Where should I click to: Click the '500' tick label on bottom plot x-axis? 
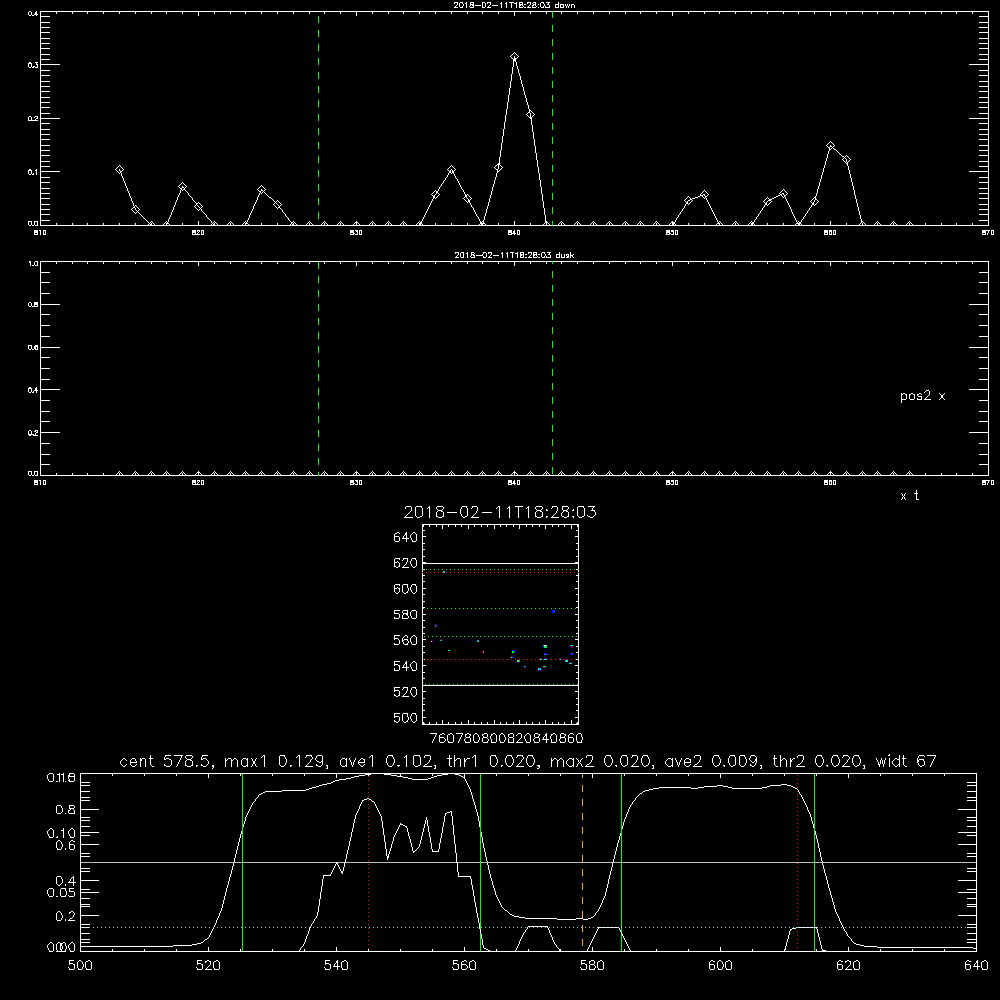pyautogui.click(x=80, y=966)
